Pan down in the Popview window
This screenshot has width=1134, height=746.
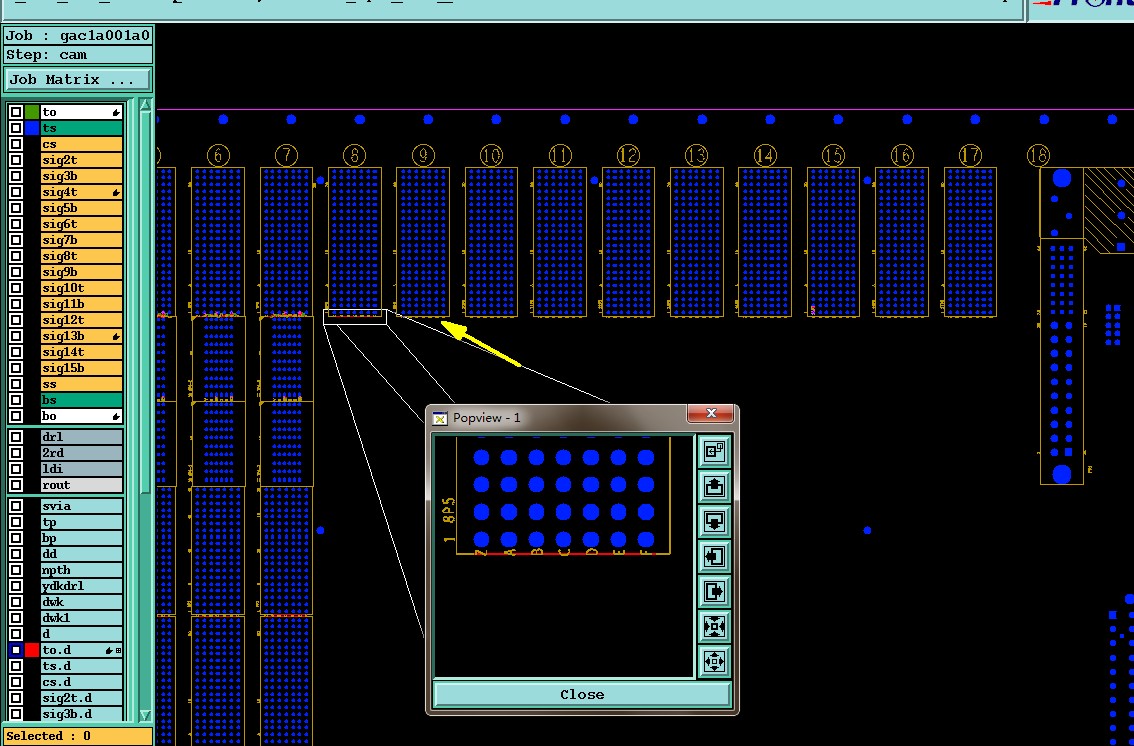714,521
